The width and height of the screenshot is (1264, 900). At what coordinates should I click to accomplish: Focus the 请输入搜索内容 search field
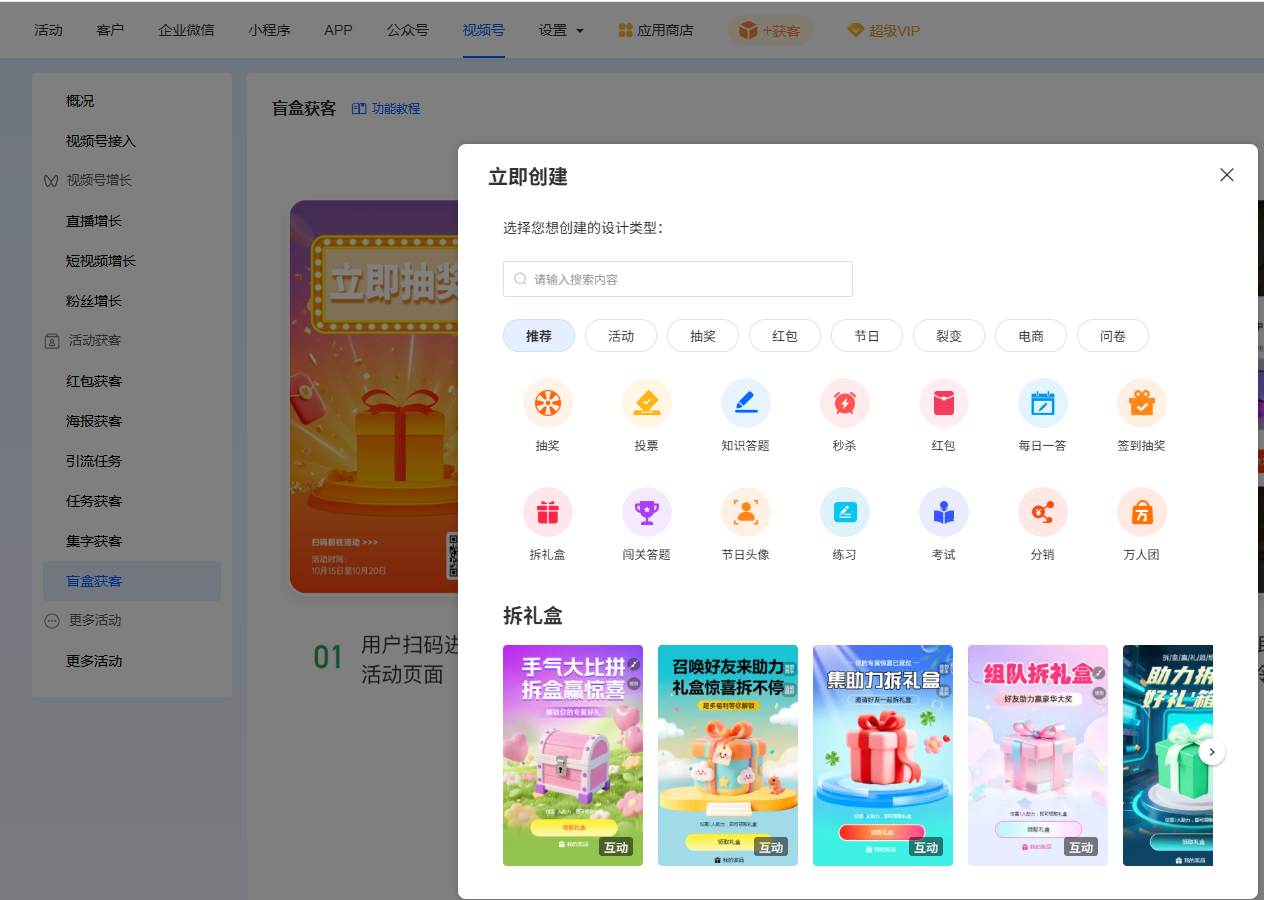tap(678, 279)
